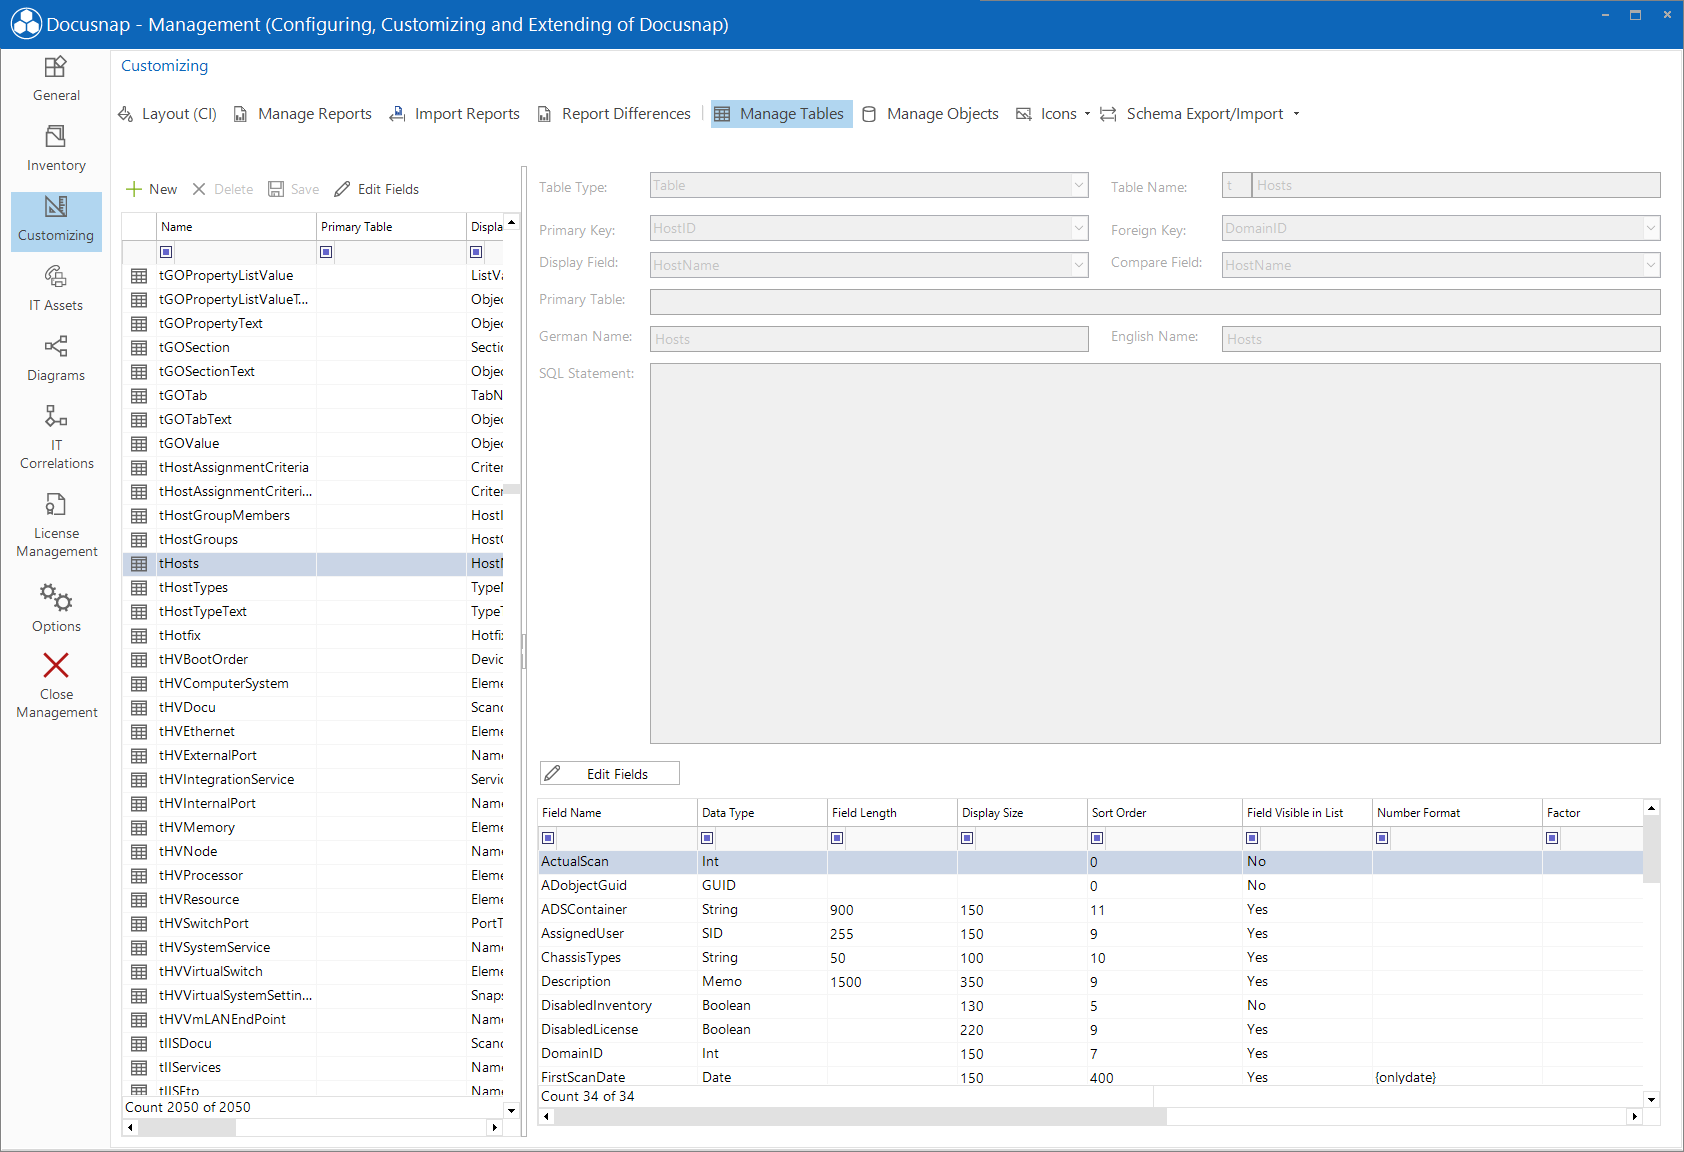Click Edit Fields button above field grid
This screenshot has width=1684, height=1152.
(x=610, y=774)
